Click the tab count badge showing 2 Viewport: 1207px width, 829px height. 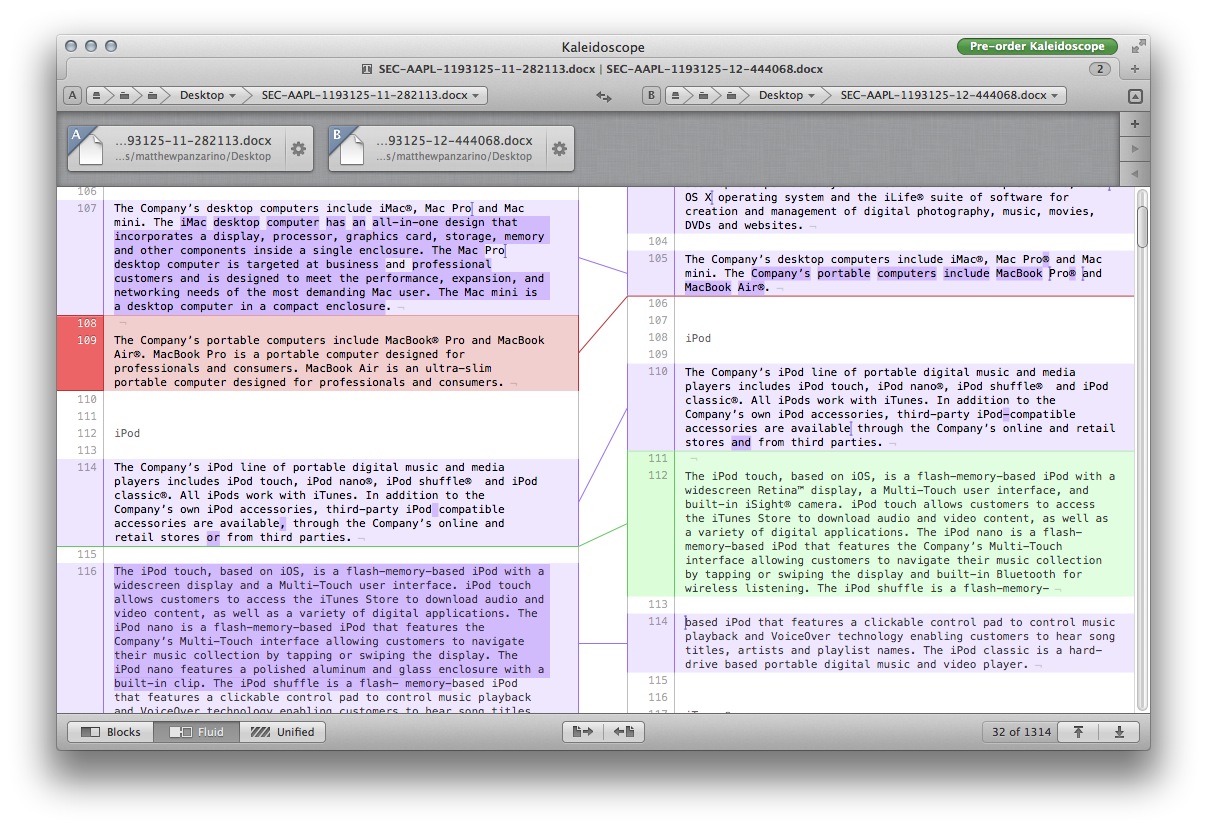tap(1100, 69)
